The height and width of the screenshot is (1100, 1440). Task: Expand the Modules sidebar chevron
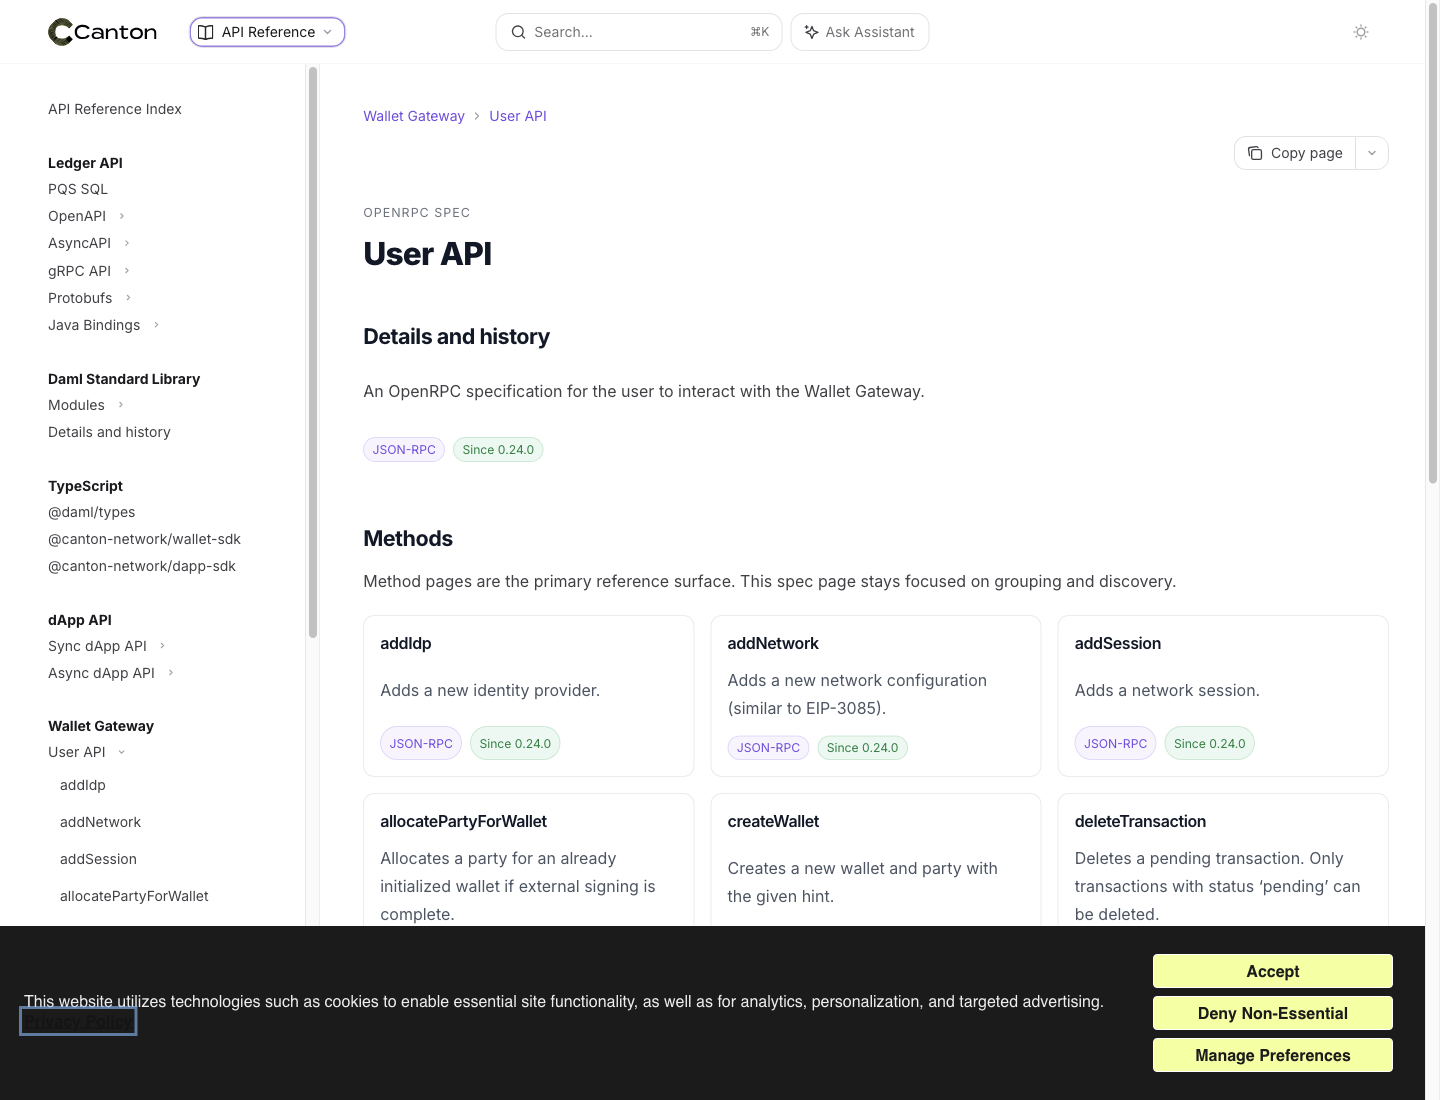[121, 405]
